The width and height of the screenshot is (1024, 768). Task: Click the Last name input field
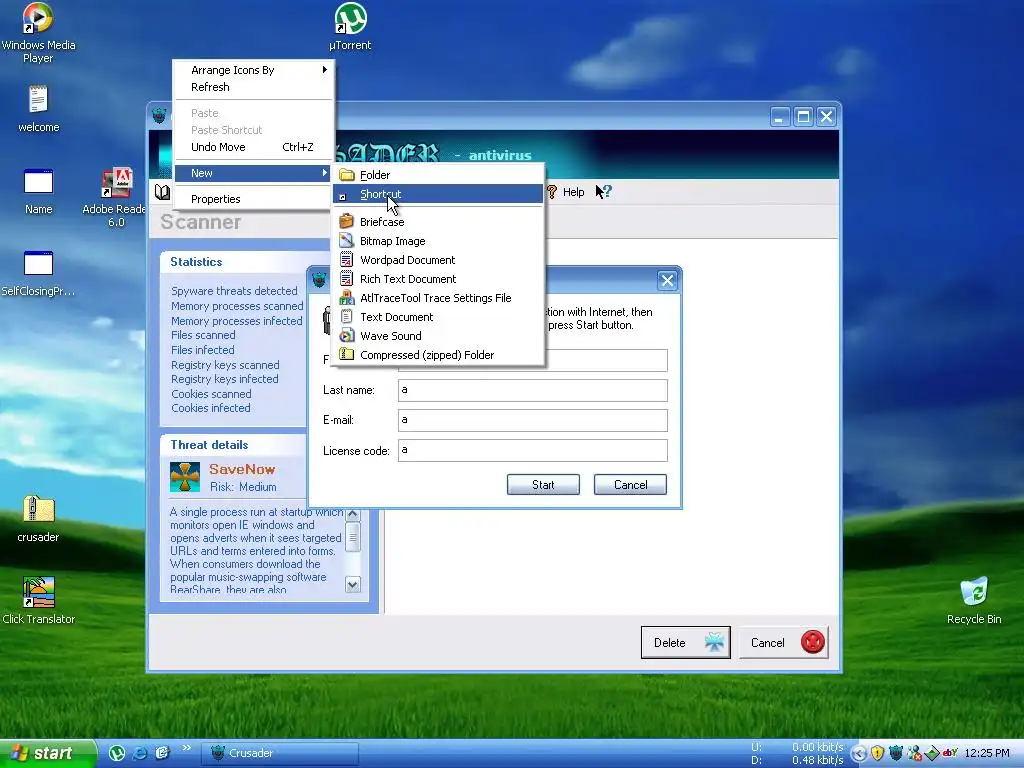[533, 390]
